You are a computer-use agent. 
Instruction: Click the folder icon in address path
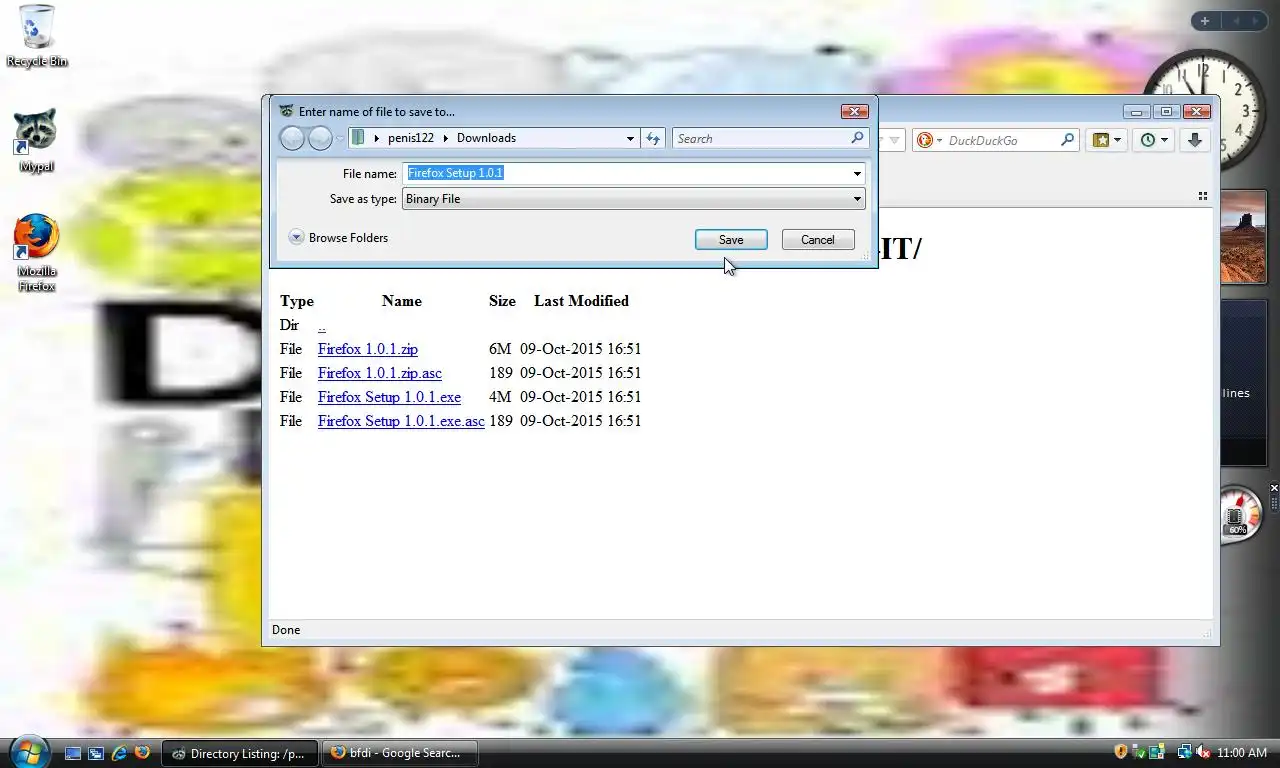359,138
